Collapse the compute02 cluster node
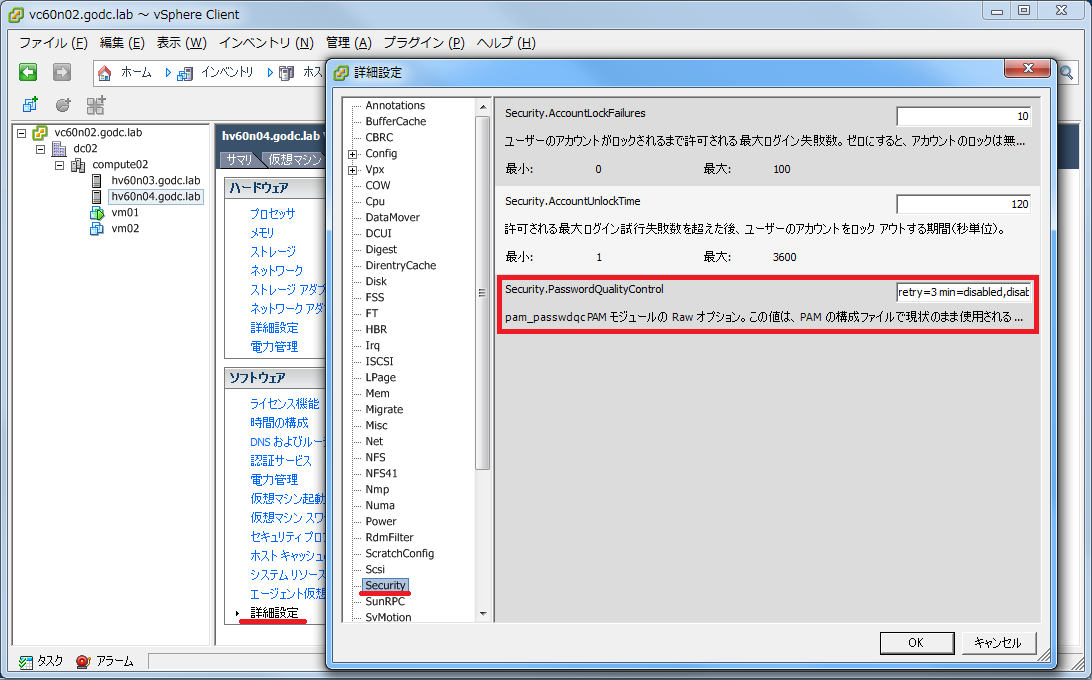Viewport: 1092px width, 680px height. click(59, 164)
